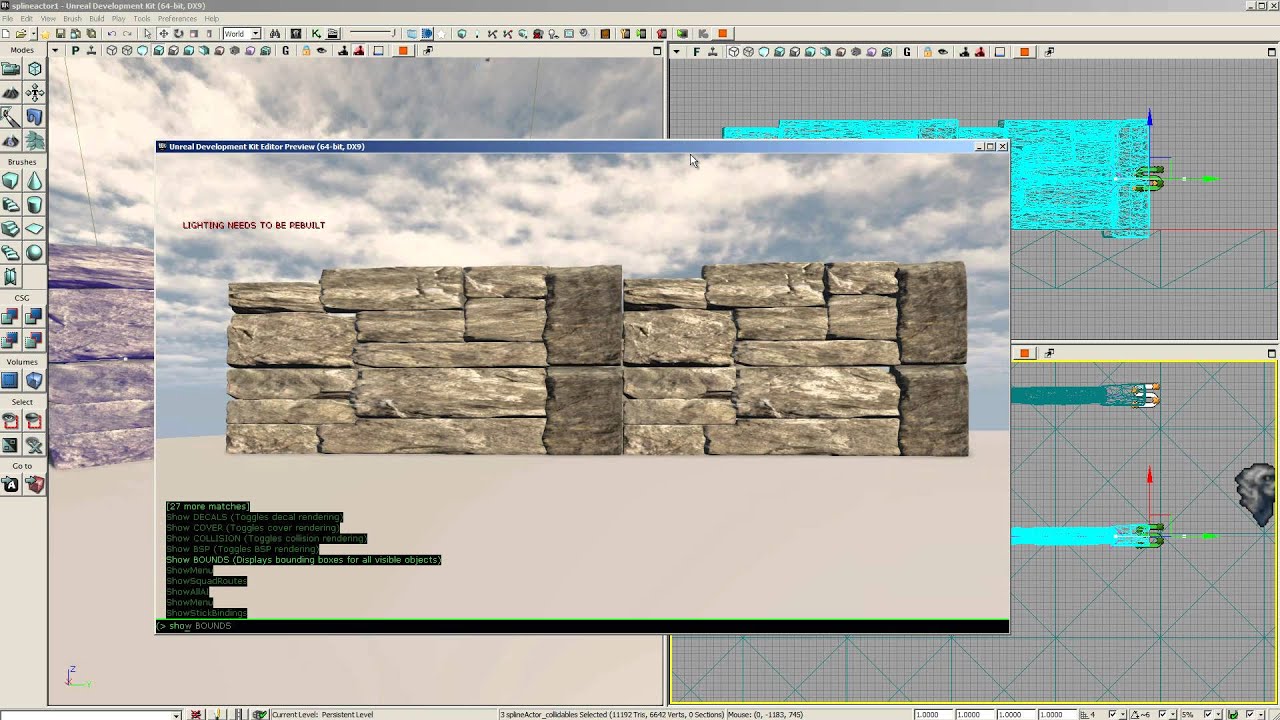Click Save level disk icon

tap(60, 33)
